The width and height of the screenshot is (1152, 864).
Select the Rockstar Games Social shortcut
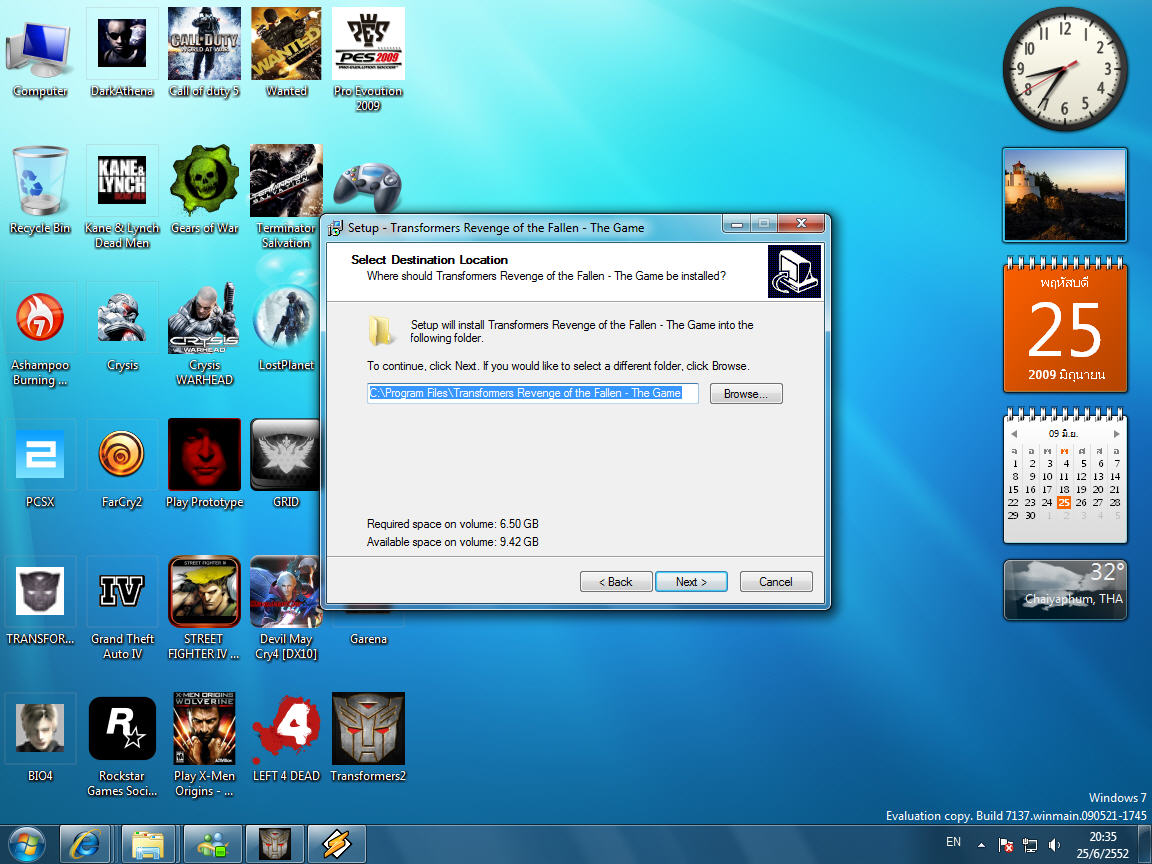click(122, 745)
